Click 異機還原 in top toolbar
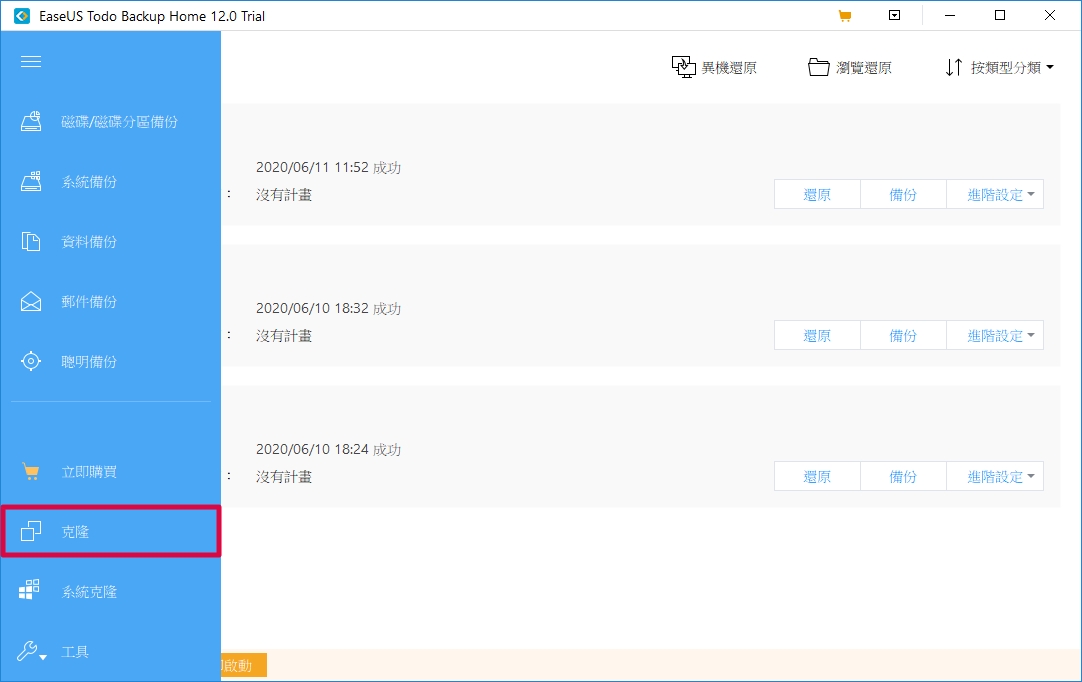The image size is (1082, 682). [714, 68]
